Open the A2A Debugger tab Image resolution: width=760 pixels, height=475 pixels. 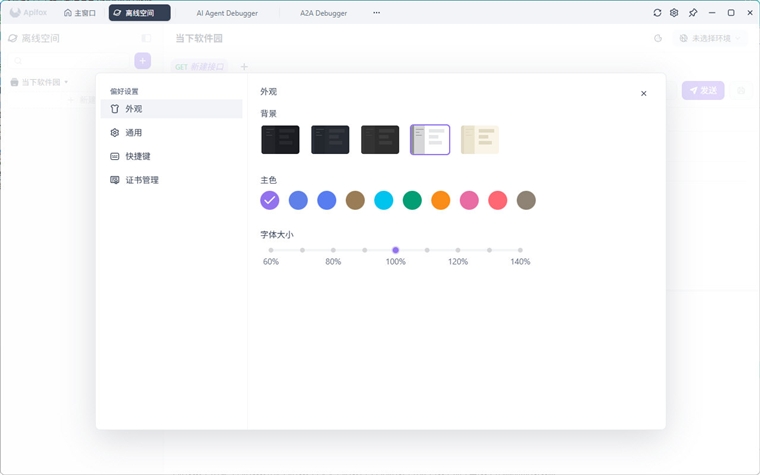coord(323,13)
